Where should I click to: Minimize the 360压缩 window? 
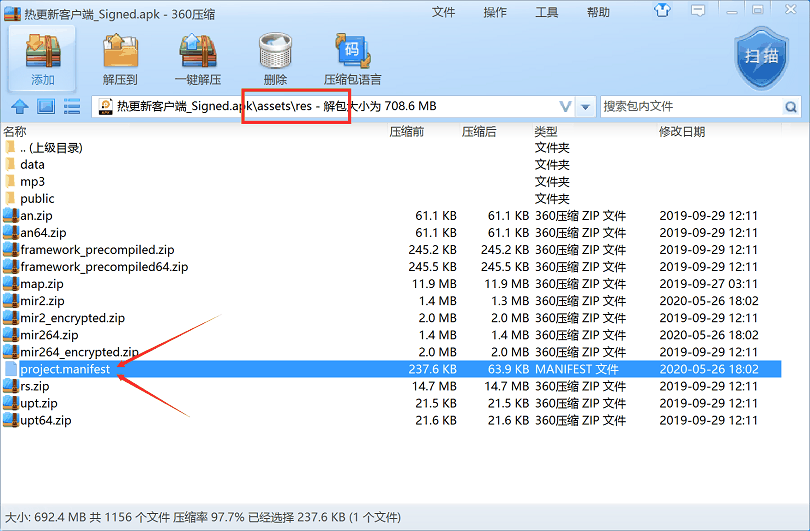pyautogui.click(x=731, y=11)
